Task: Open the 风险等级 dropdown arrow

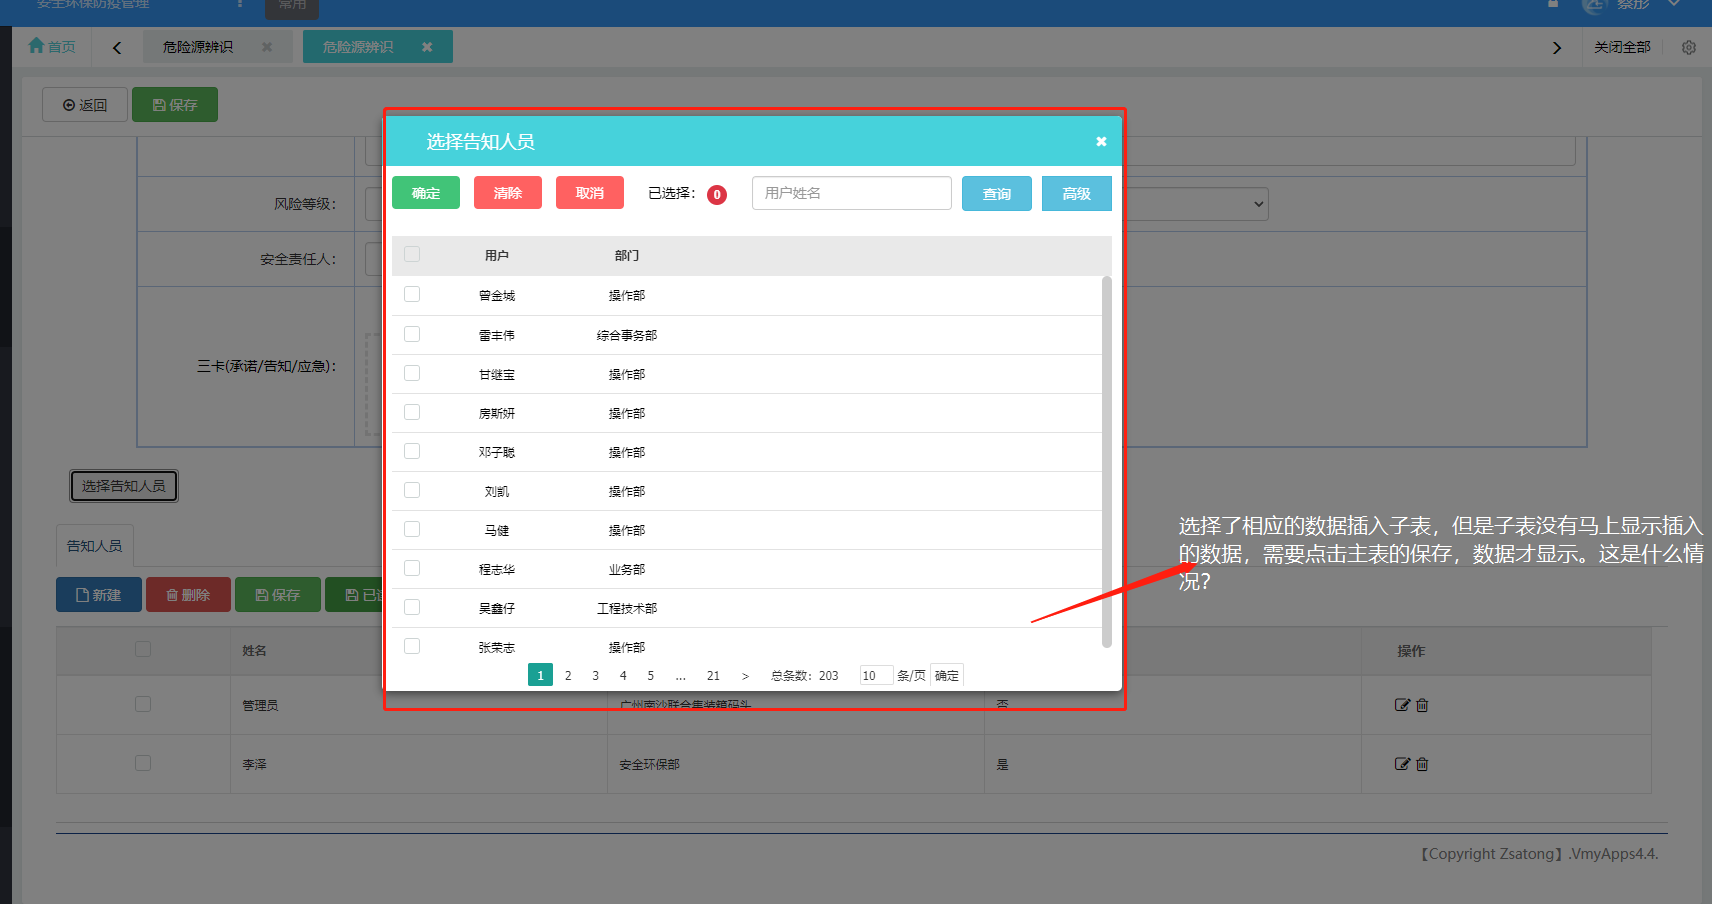Action: tap(1258, 204)
